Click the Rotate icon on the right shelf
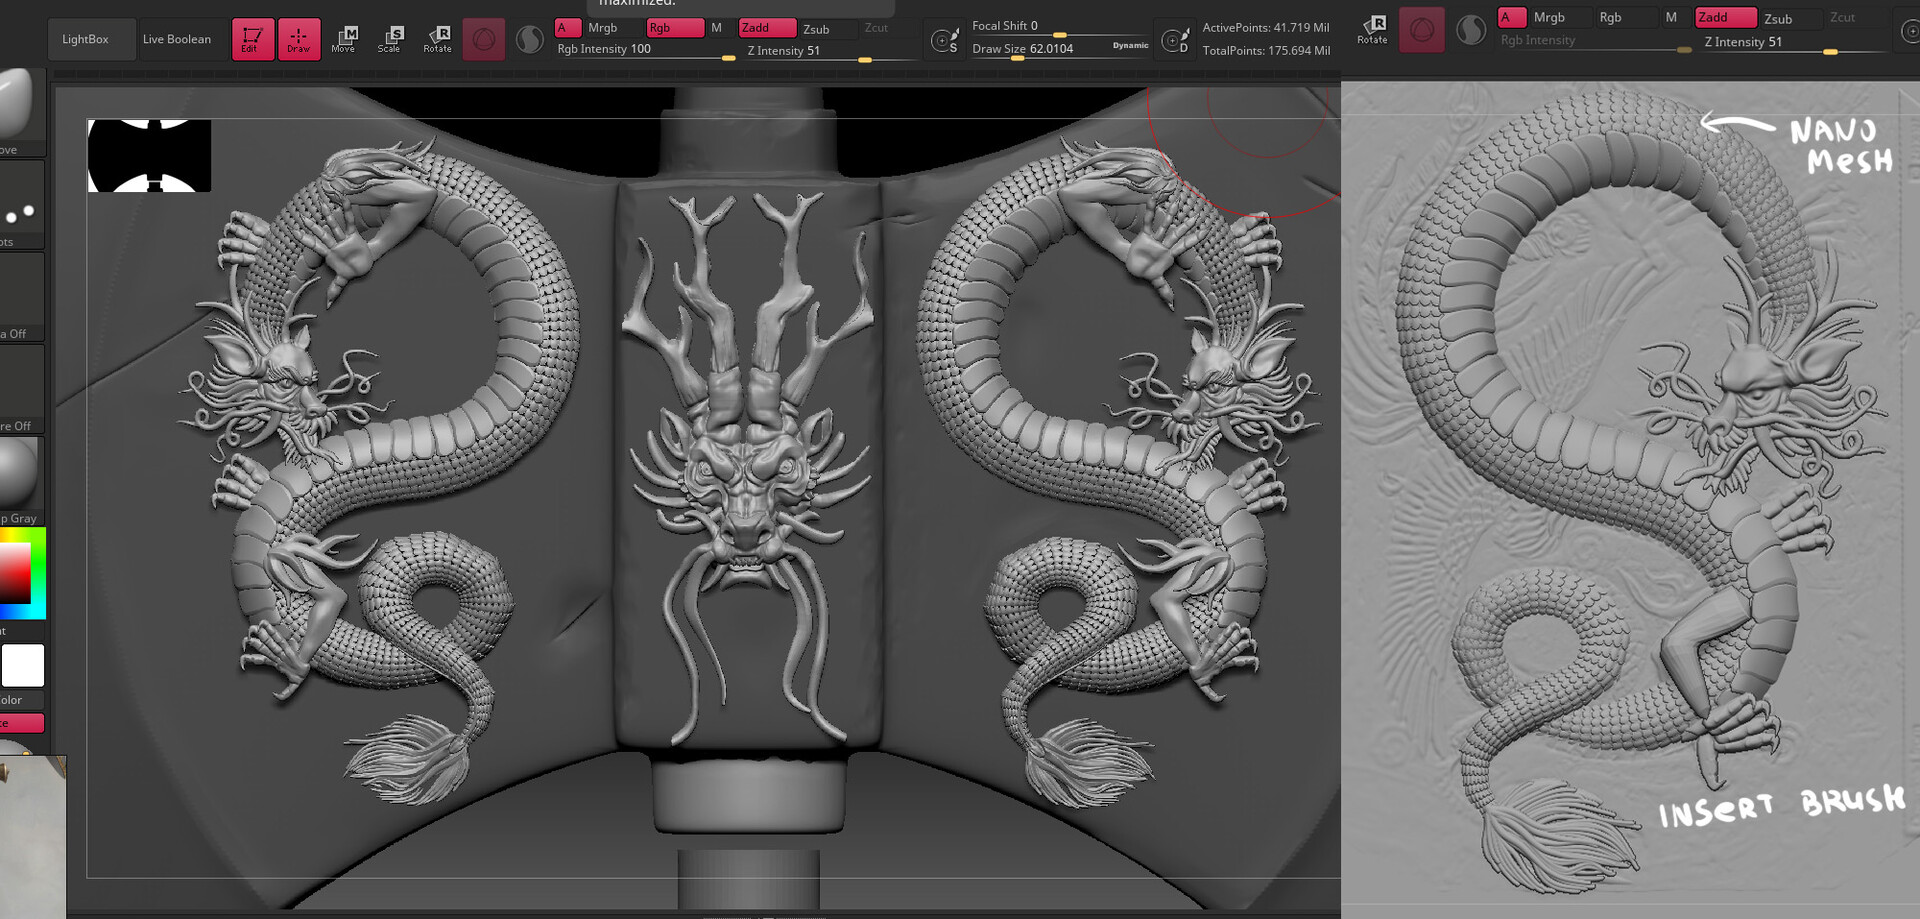 click(1371, 28)
